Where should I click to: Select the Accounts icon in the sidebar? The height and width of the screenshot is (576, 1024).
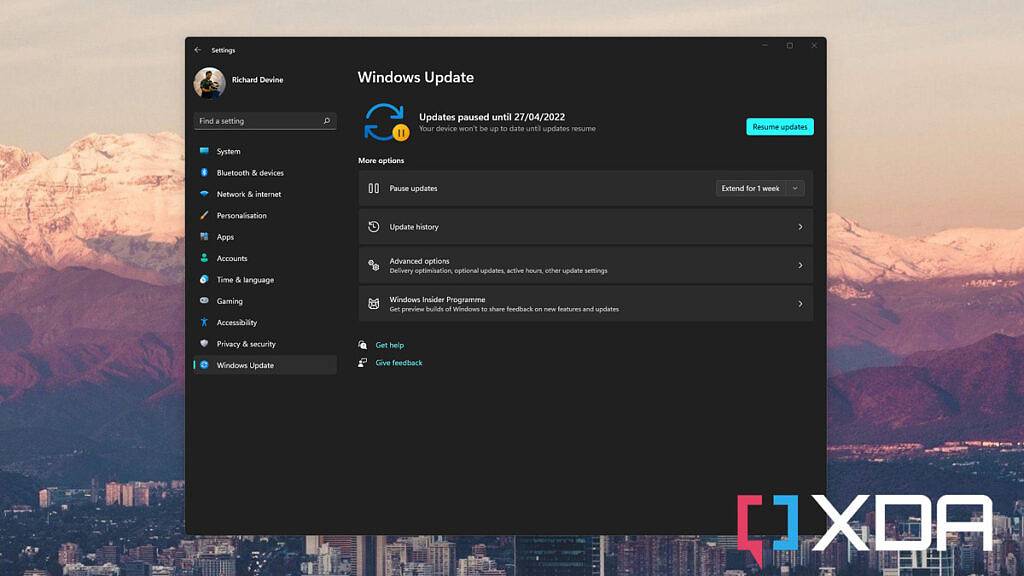tap(205, 258)
